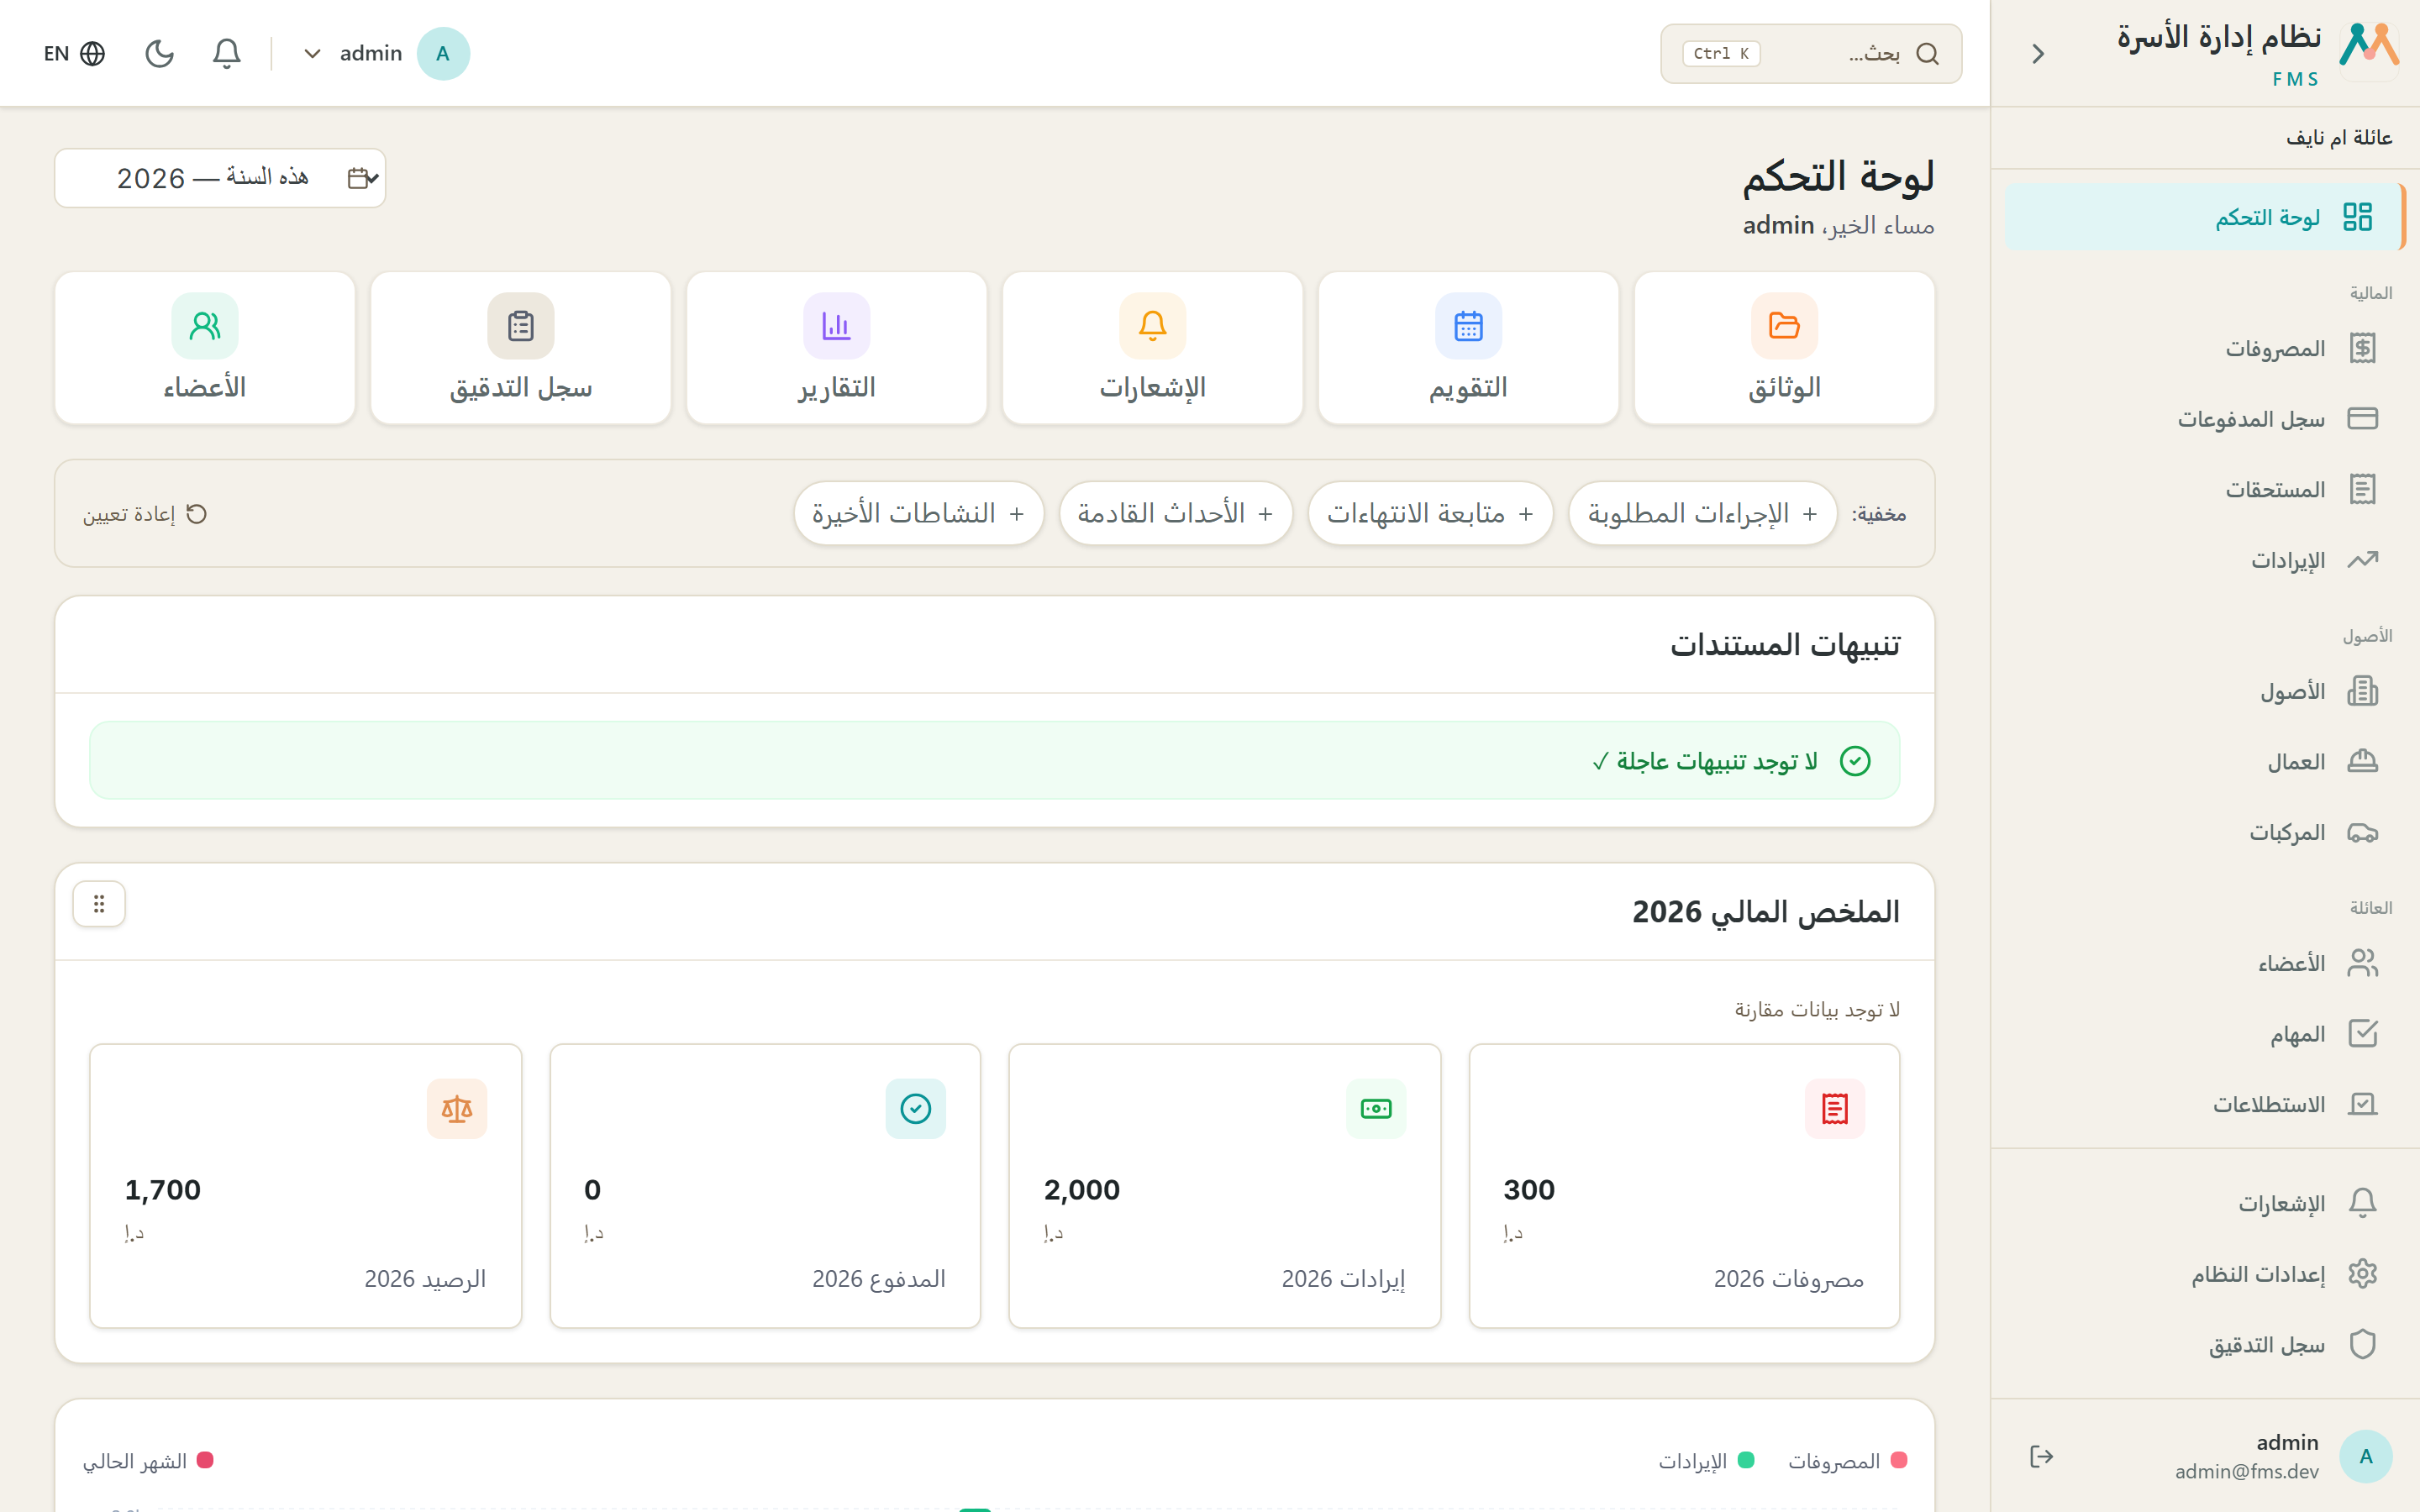Click لا توجد تنبيهات عاجلة alert banner
This screenshot has height=1512, width=2420.
pyautogui.click(x=994, y=760)
